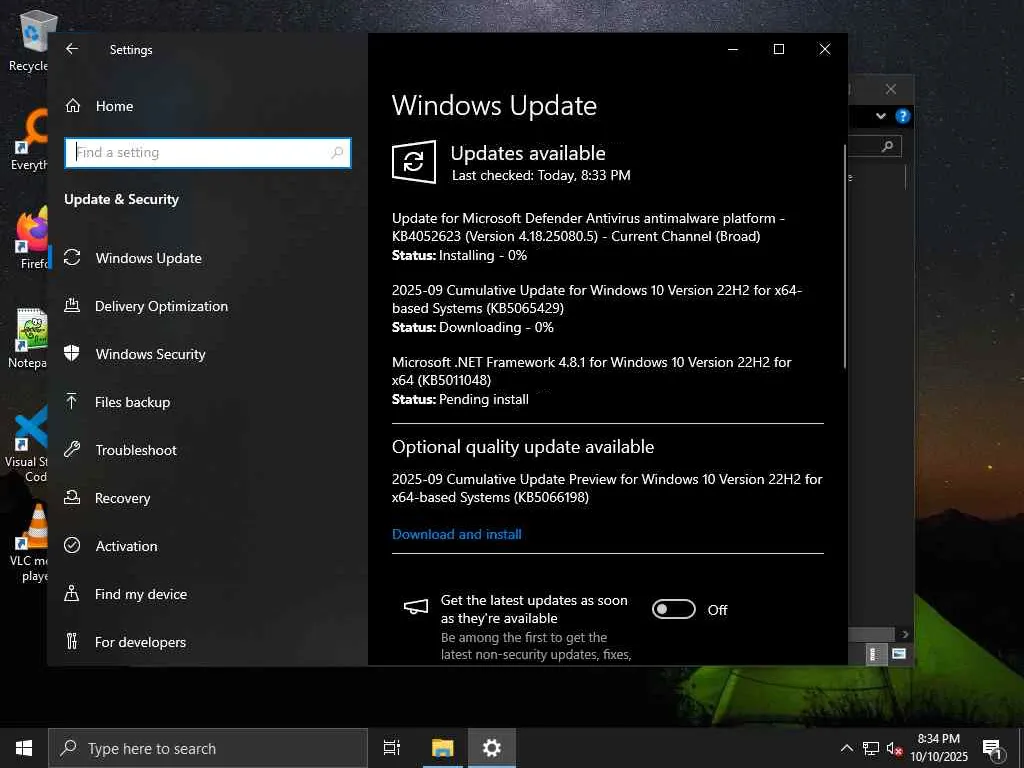Expand ribbon chevron in background window
This screenshot has width=1024, height=768.
[x=881, y=116]
